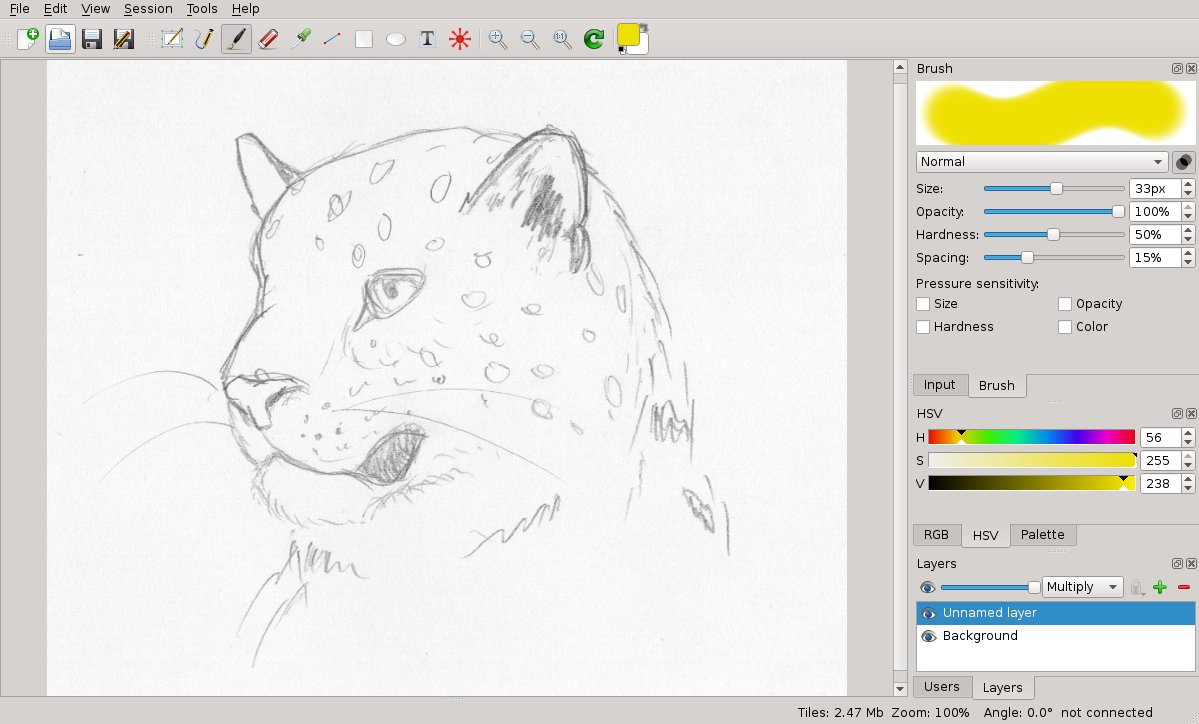The width and height of the screenshot is (1199, 724).
Task: Float the Layers dock panel
Action: [1177, 563]
